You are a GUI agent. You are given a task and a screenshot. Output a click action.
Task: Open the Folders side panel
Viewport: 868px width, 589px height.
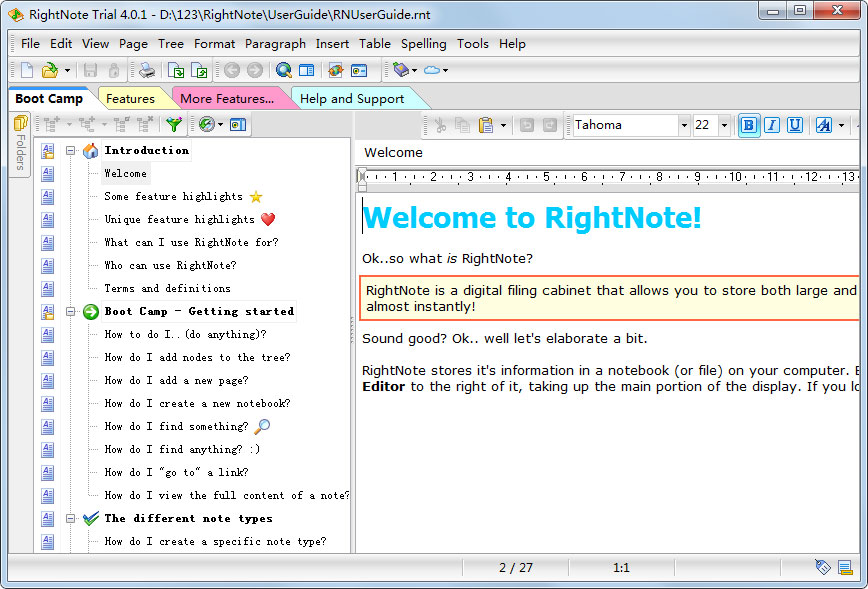pos(20,143)
